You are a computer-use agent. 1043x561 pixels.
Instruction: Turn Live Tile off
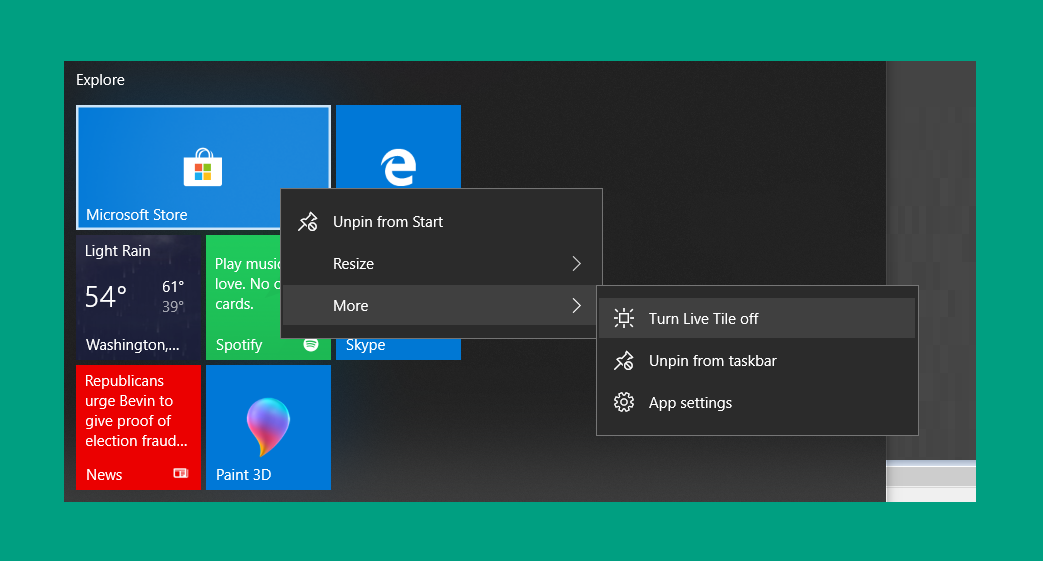757,318
